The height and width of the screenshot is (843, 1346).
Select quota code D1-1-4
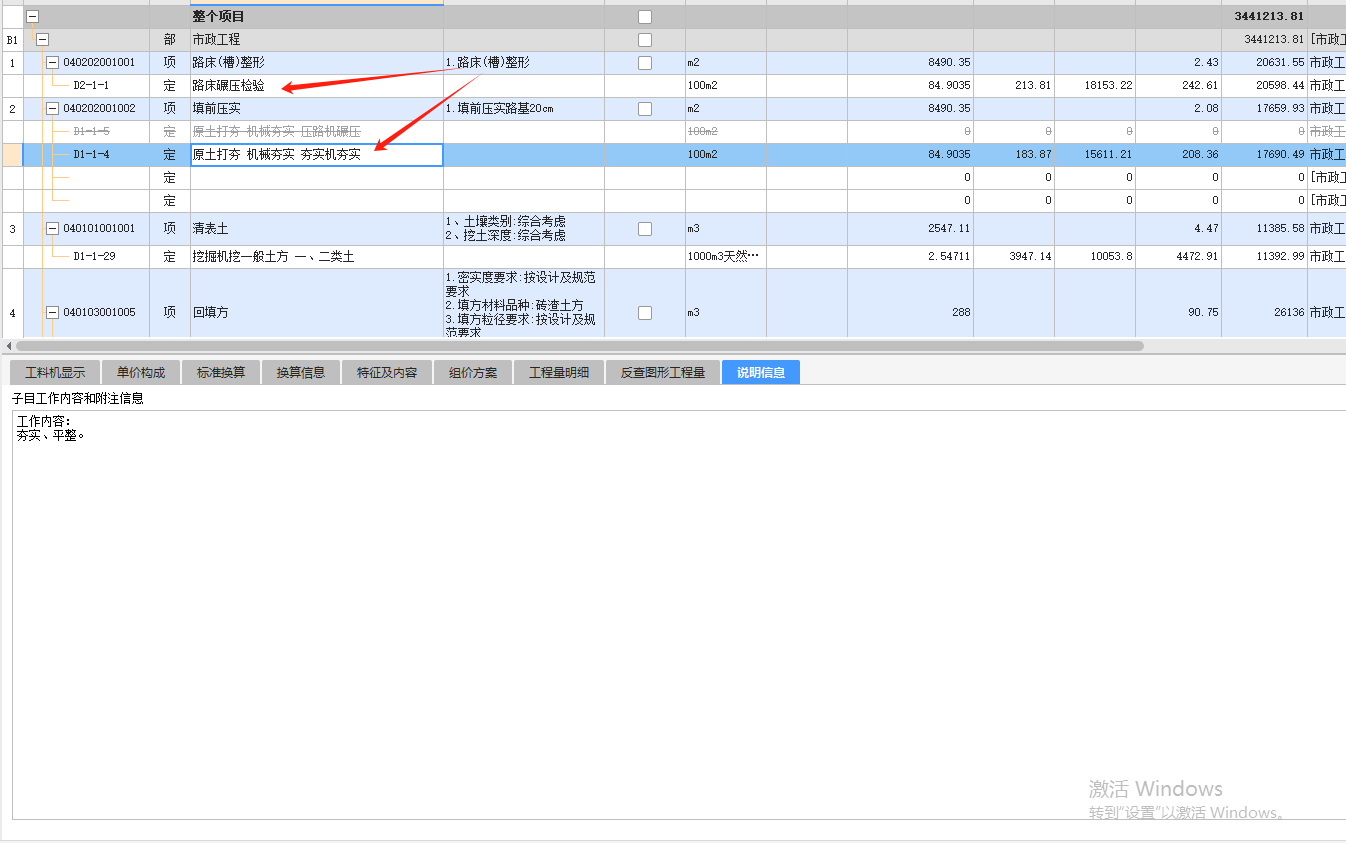pos(91,155)
